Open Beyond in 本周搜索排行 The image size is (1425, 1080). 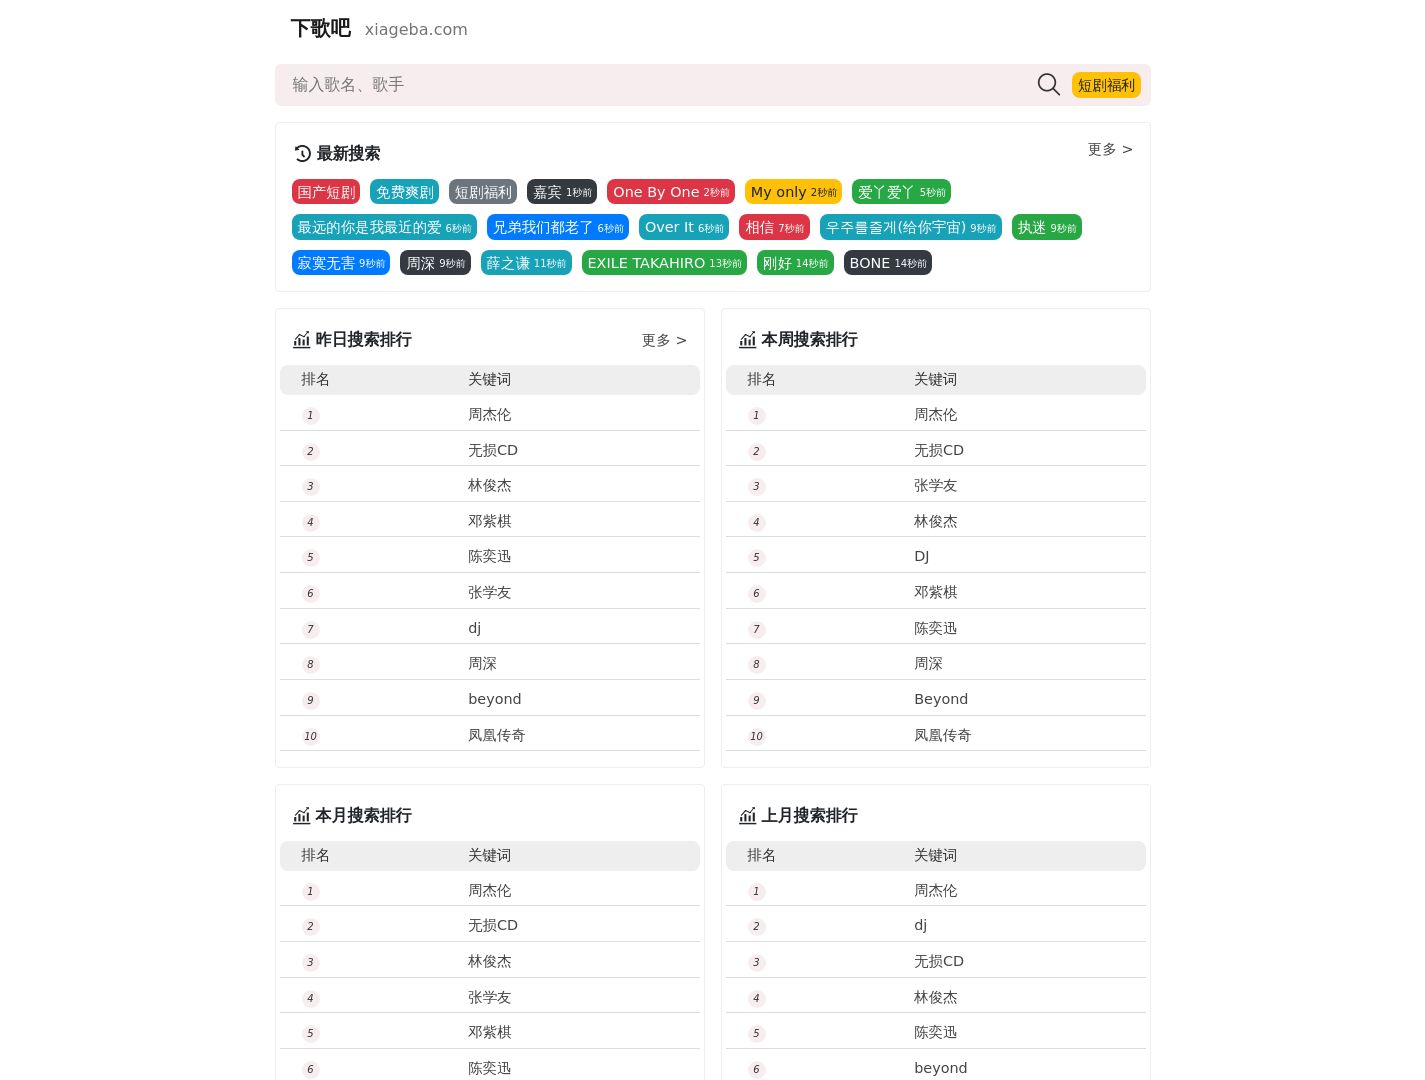click(x=940, y=699)
